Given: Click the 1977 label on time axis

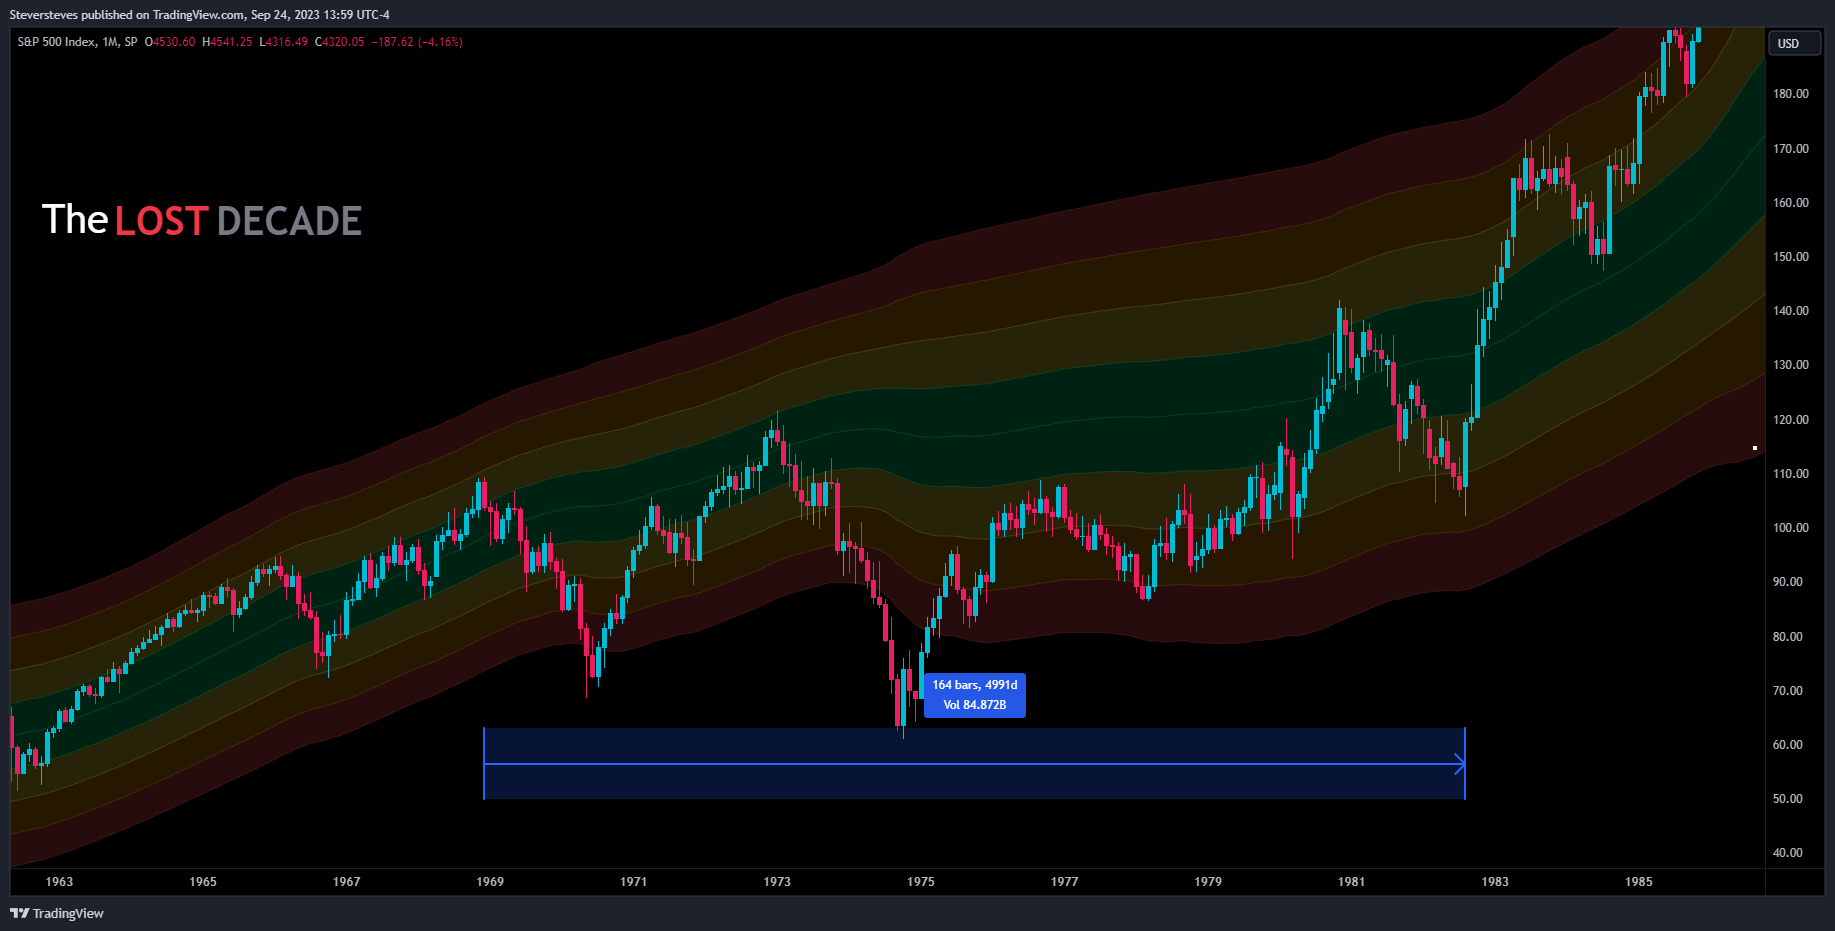Looking at the screenshot, I should 1065,881.
